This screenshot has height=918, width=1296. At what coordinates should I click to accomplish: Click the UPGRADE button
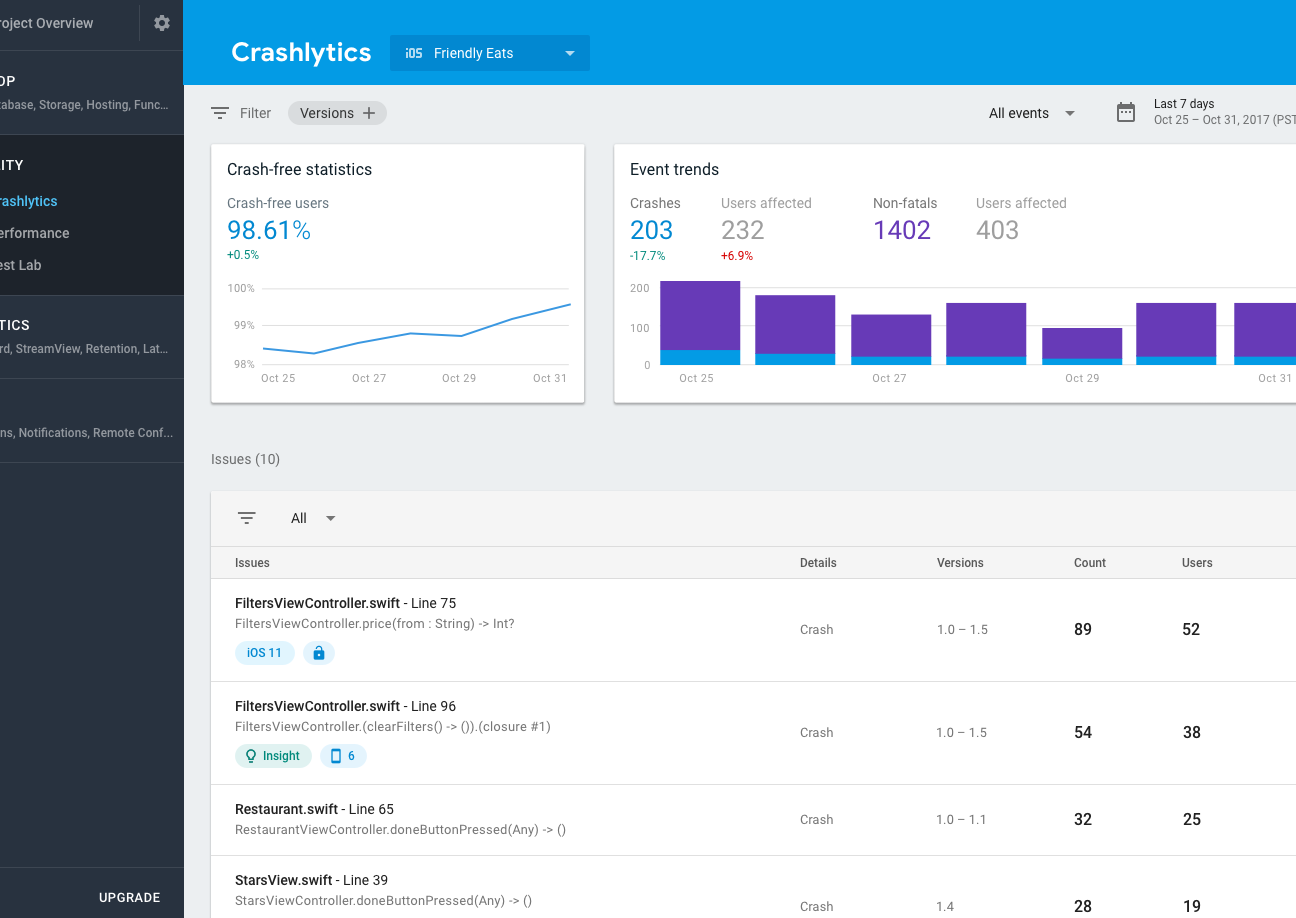coord(130,897)
